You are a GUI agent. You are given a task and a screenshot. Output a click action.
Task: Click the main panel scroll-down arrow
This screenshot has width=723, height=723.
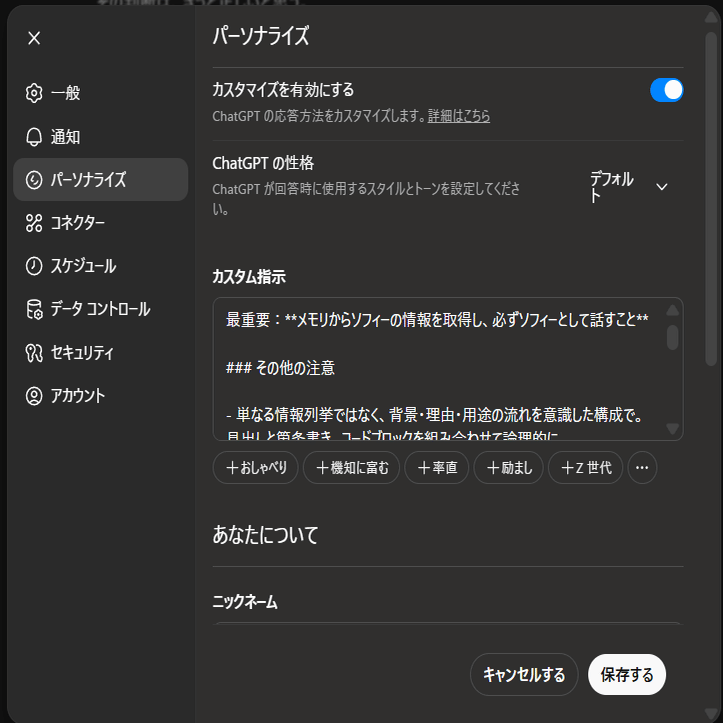pos(711,714)
